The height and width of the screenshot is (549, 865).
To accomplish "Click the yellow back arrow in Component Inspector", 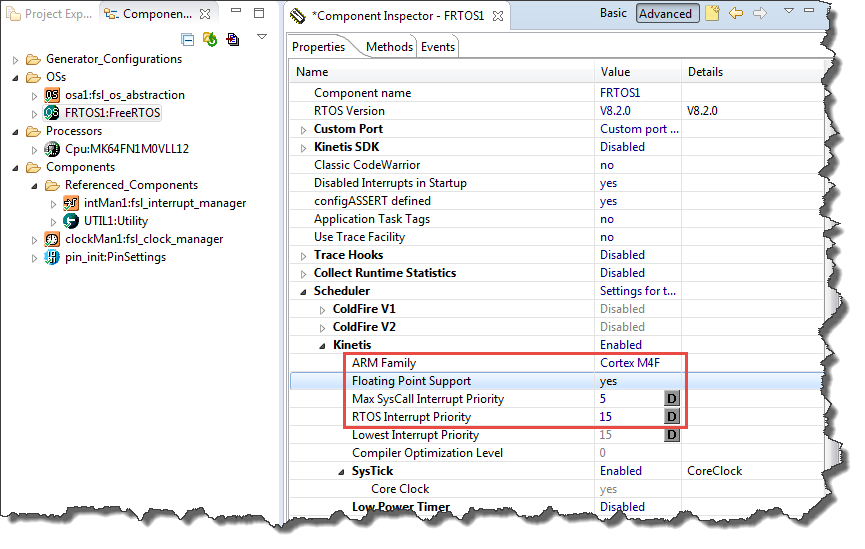I will pyautogui.click(x=736, y=14).
